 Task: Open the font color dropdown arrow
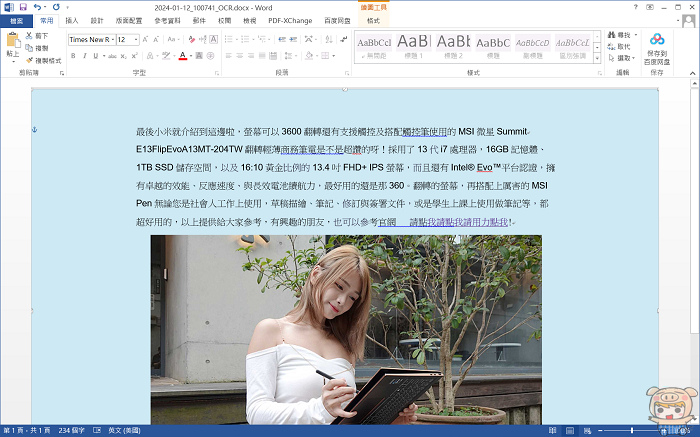(x=191, y=56)
